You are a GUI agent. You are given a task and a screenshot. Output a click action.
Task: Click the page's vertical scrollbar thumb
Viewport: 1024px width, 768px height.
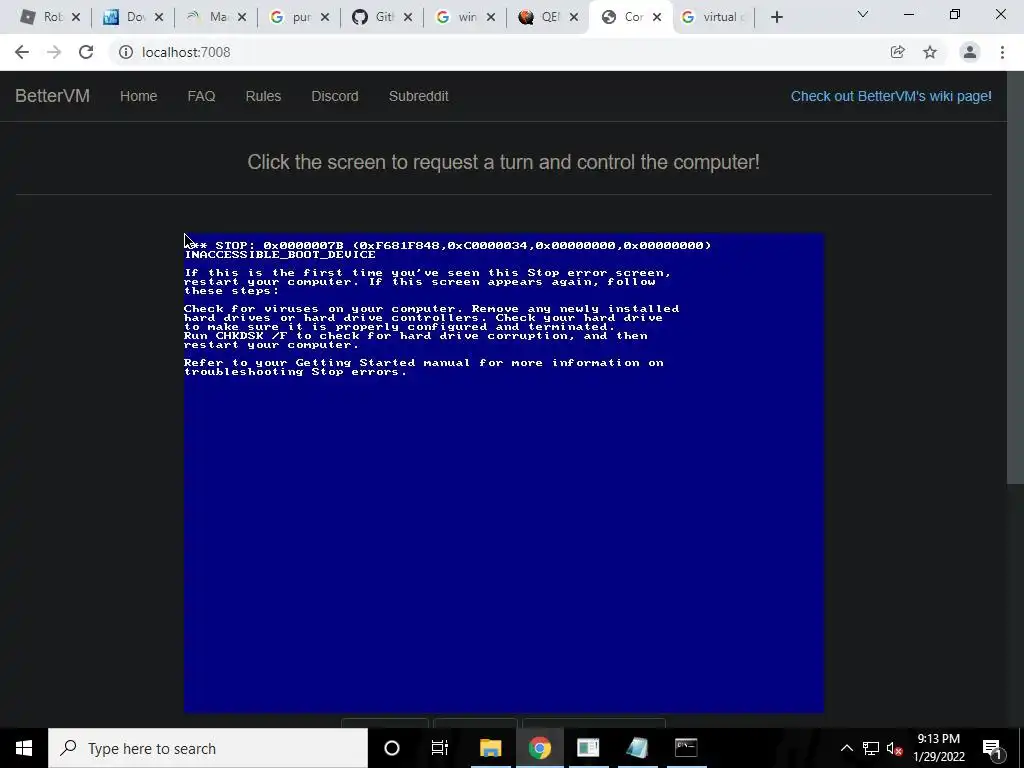1015,278
